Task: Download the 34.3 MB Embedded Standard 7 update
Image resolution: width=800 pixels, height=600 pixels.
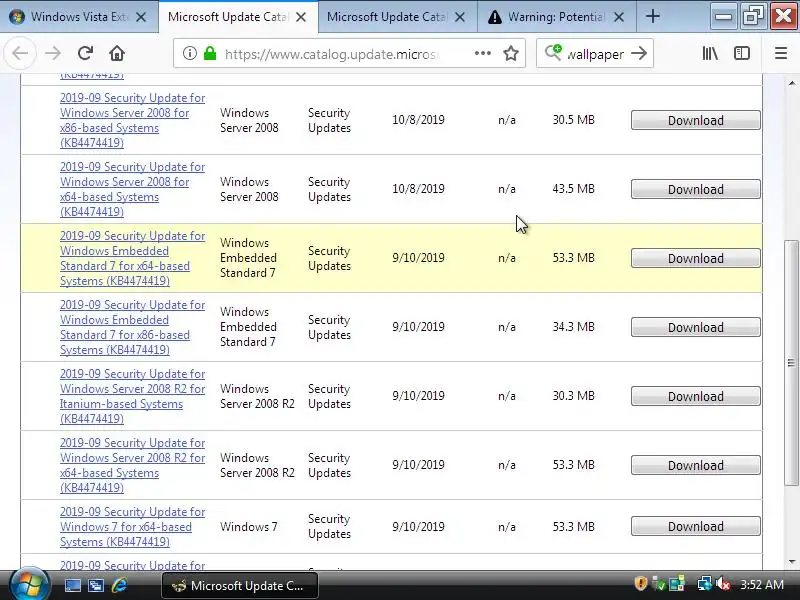Action: [695, 327]
